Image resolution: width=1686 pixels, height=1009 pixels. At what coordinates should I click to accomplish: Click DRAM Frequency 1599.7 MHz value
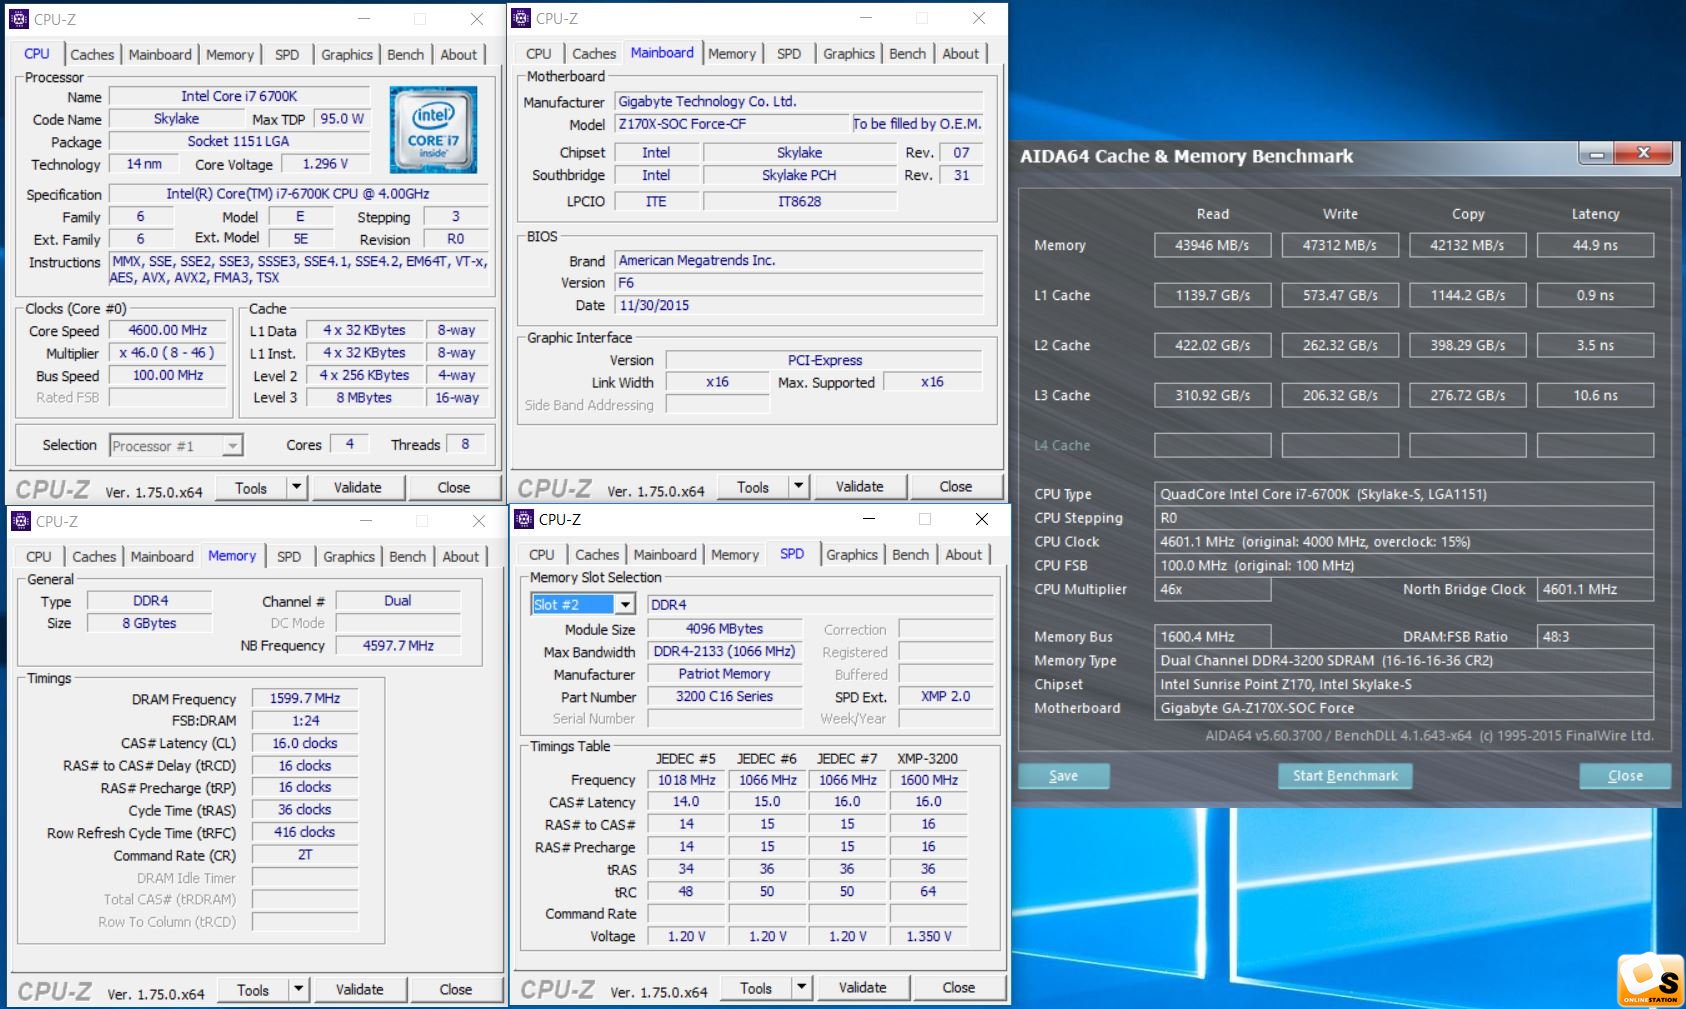pyautogui.click(x=305, y=699)
